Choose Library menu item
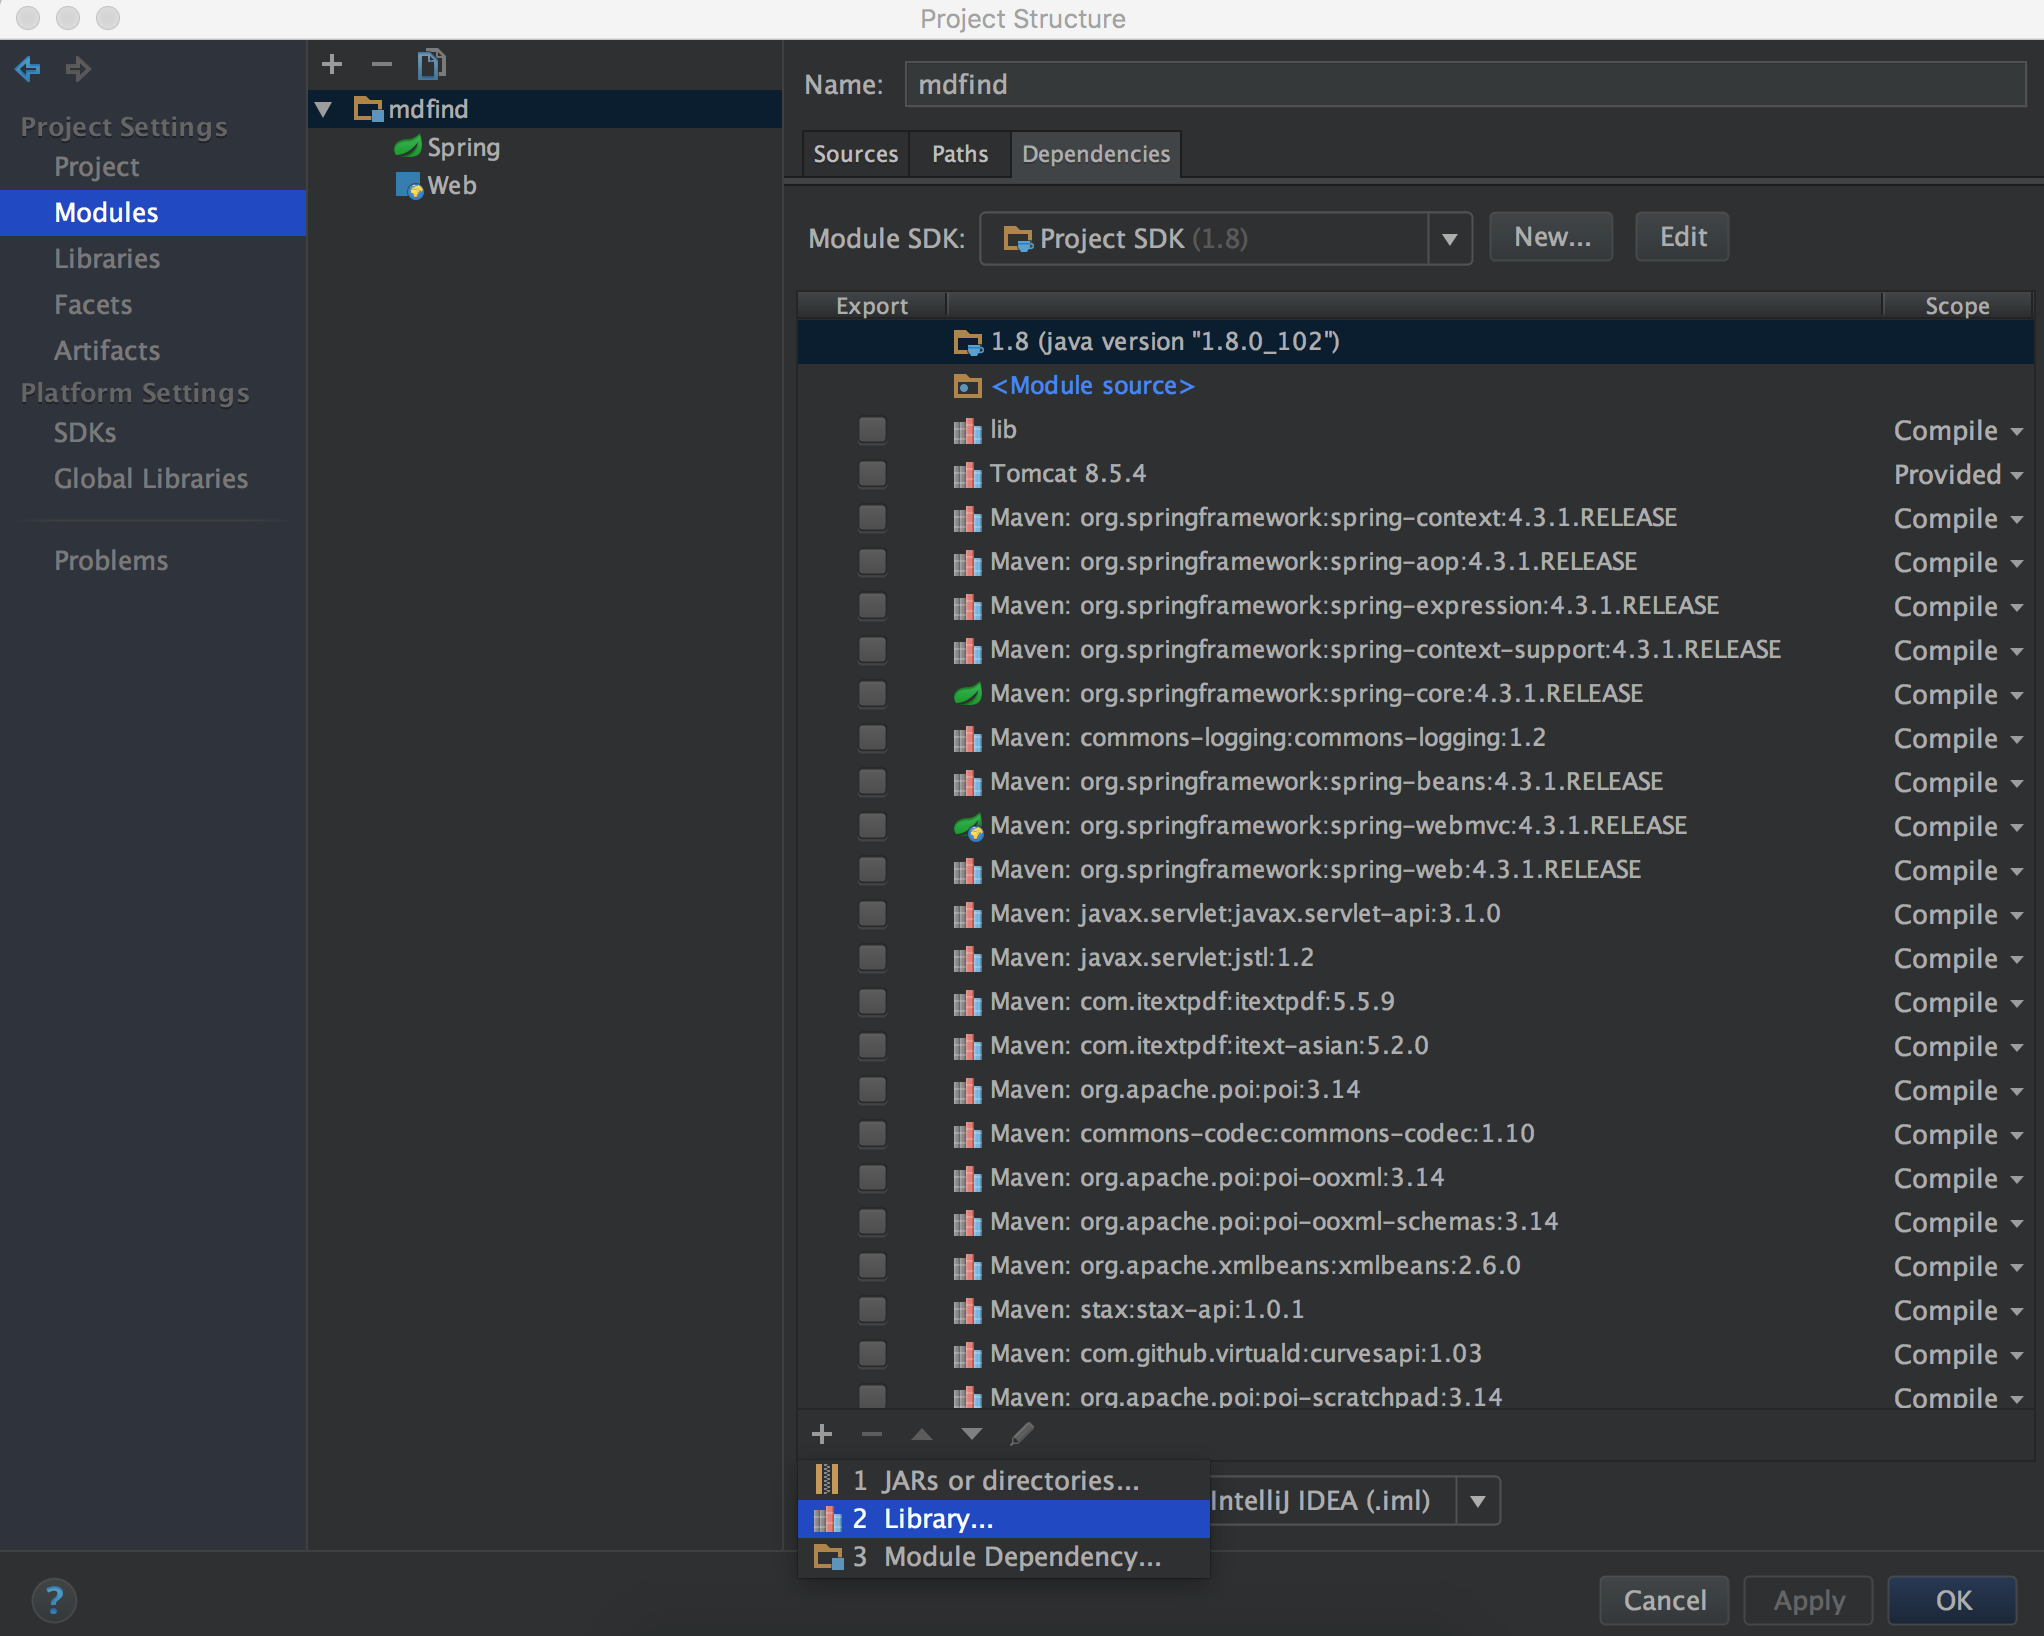Screen dimensions: 2044x1636 coord(1004,1519)
